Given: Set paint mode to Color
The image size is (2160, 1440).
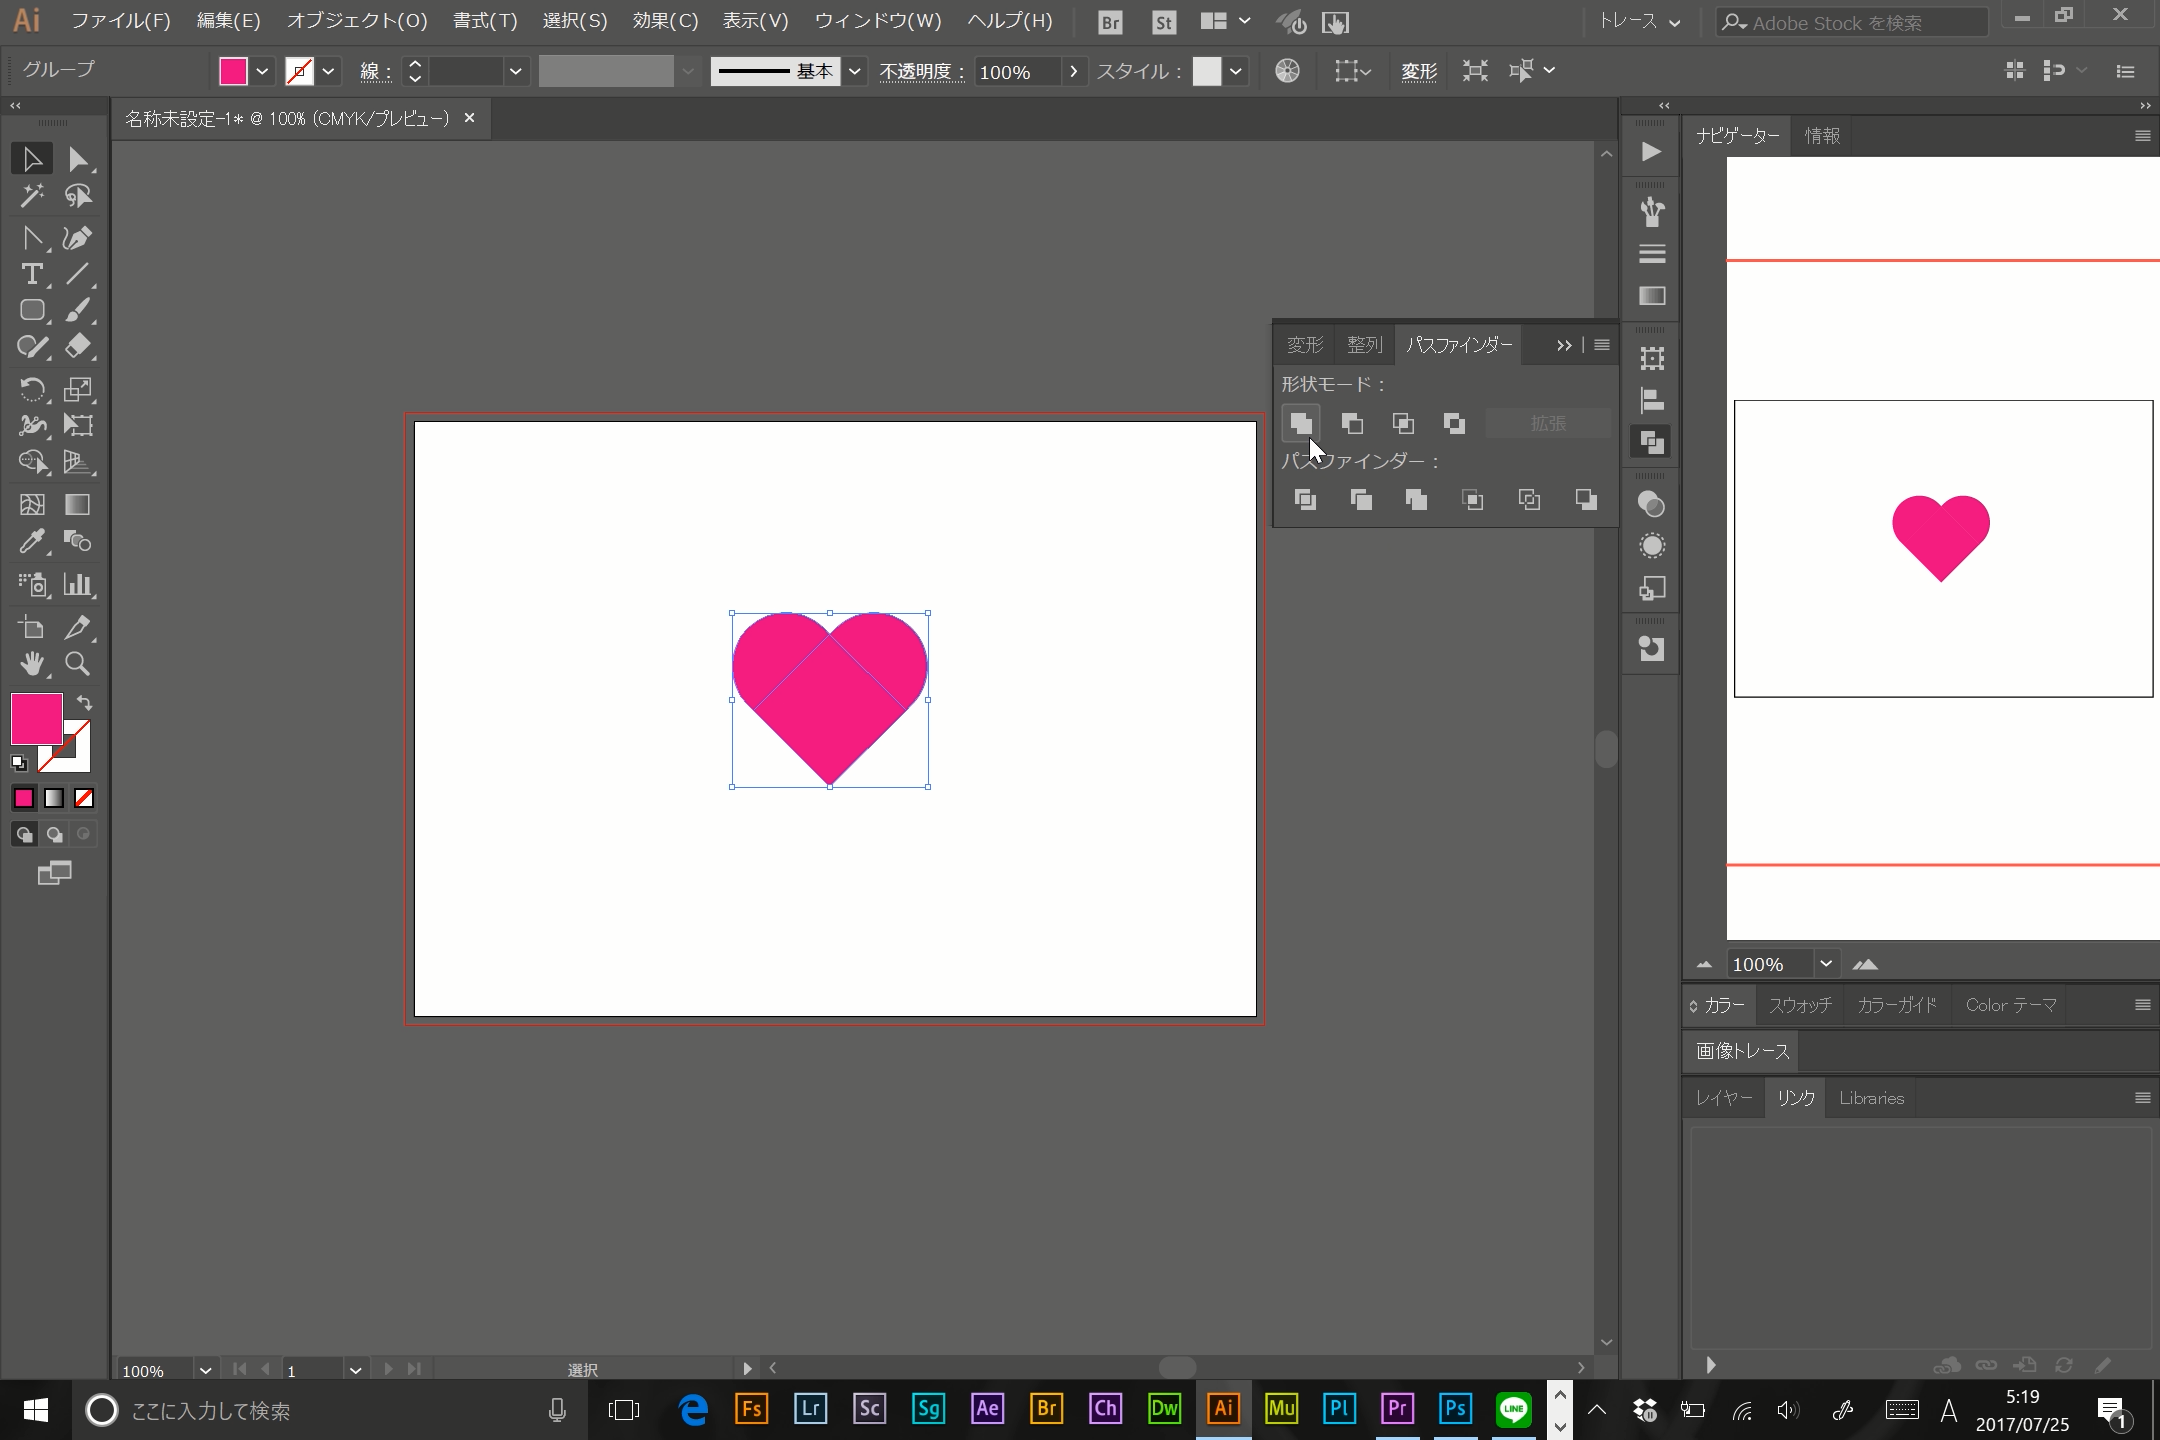Looking at the screenshot, I should (24, 798).
